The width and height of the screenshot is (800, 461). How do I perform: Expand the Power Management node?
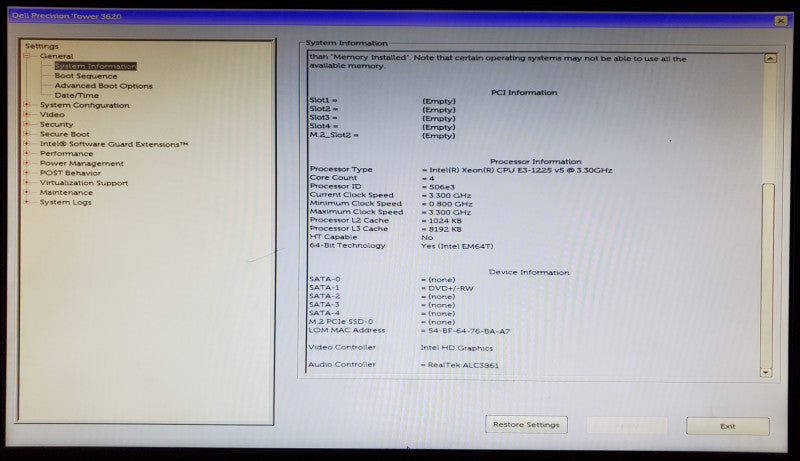pyautogui.click(x=27, y=163)
